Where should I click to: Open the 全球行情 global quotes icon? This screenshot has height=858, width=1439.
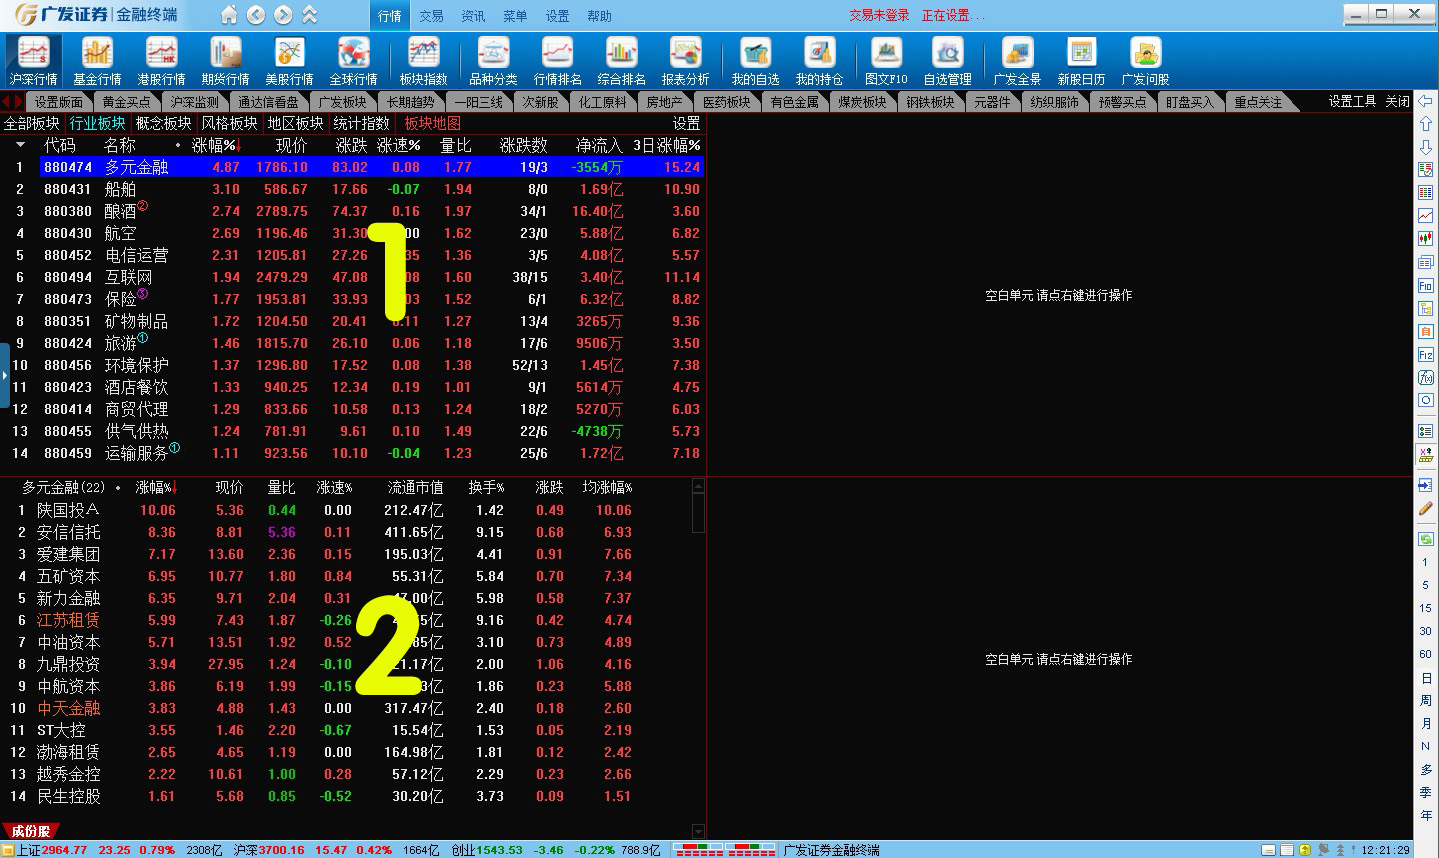[x=353, y=61]
